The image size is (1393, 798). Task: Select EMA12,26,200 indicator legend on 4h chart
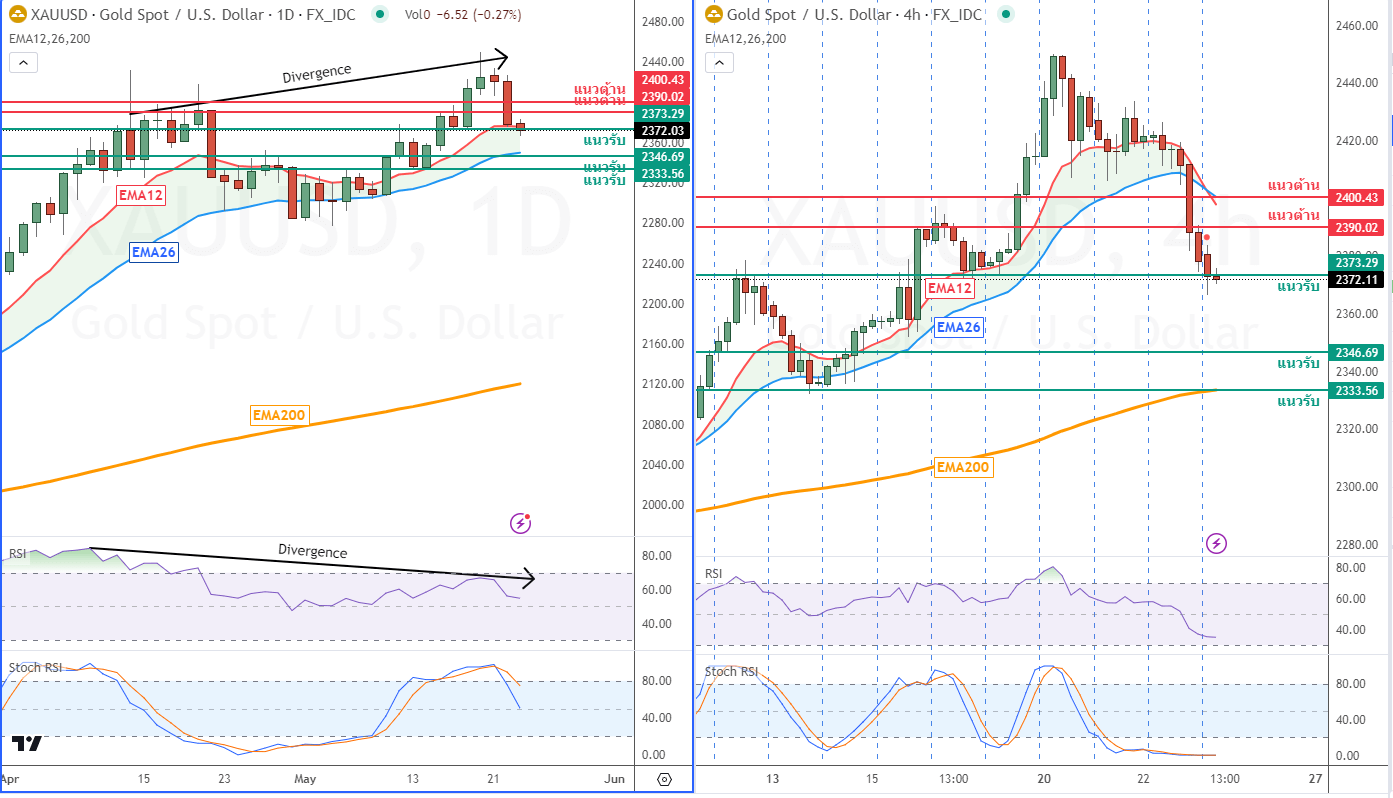(x=745, y=38)
